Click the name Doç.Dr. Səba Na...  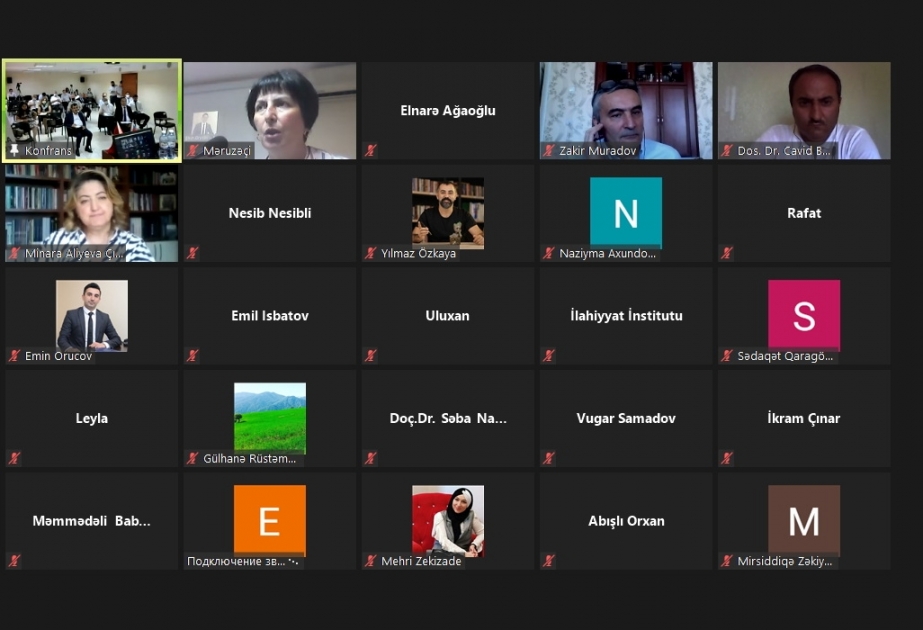(x=448, y=419)
